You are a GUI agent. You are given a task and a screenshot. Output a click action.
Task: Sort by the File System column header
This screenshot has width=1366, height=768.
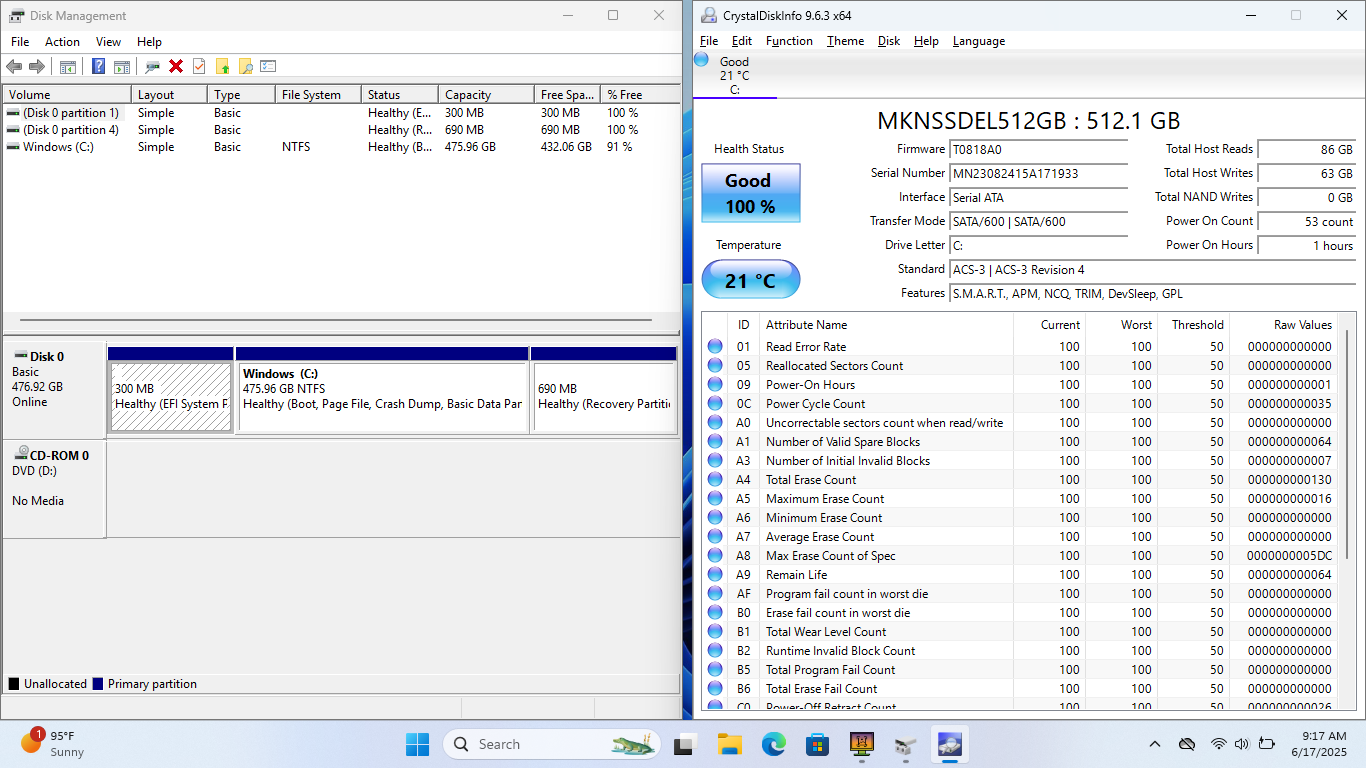pyautogui.click(x=317, y=95)
